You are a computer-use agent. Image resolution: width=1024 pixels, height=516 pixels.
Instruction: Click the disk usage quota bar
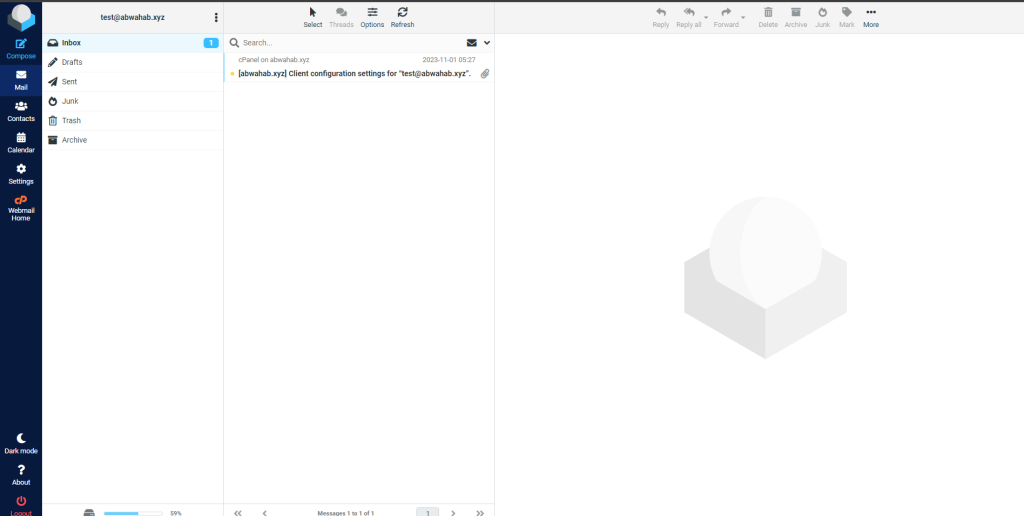(x=132, y=513)
